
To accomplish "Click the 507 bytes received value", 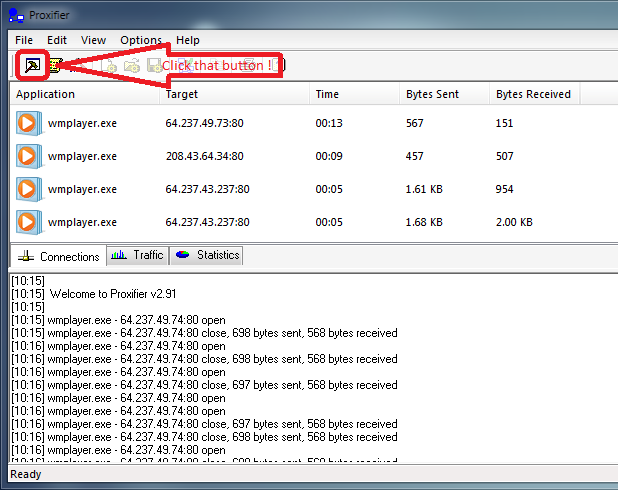I will (504, 156).
